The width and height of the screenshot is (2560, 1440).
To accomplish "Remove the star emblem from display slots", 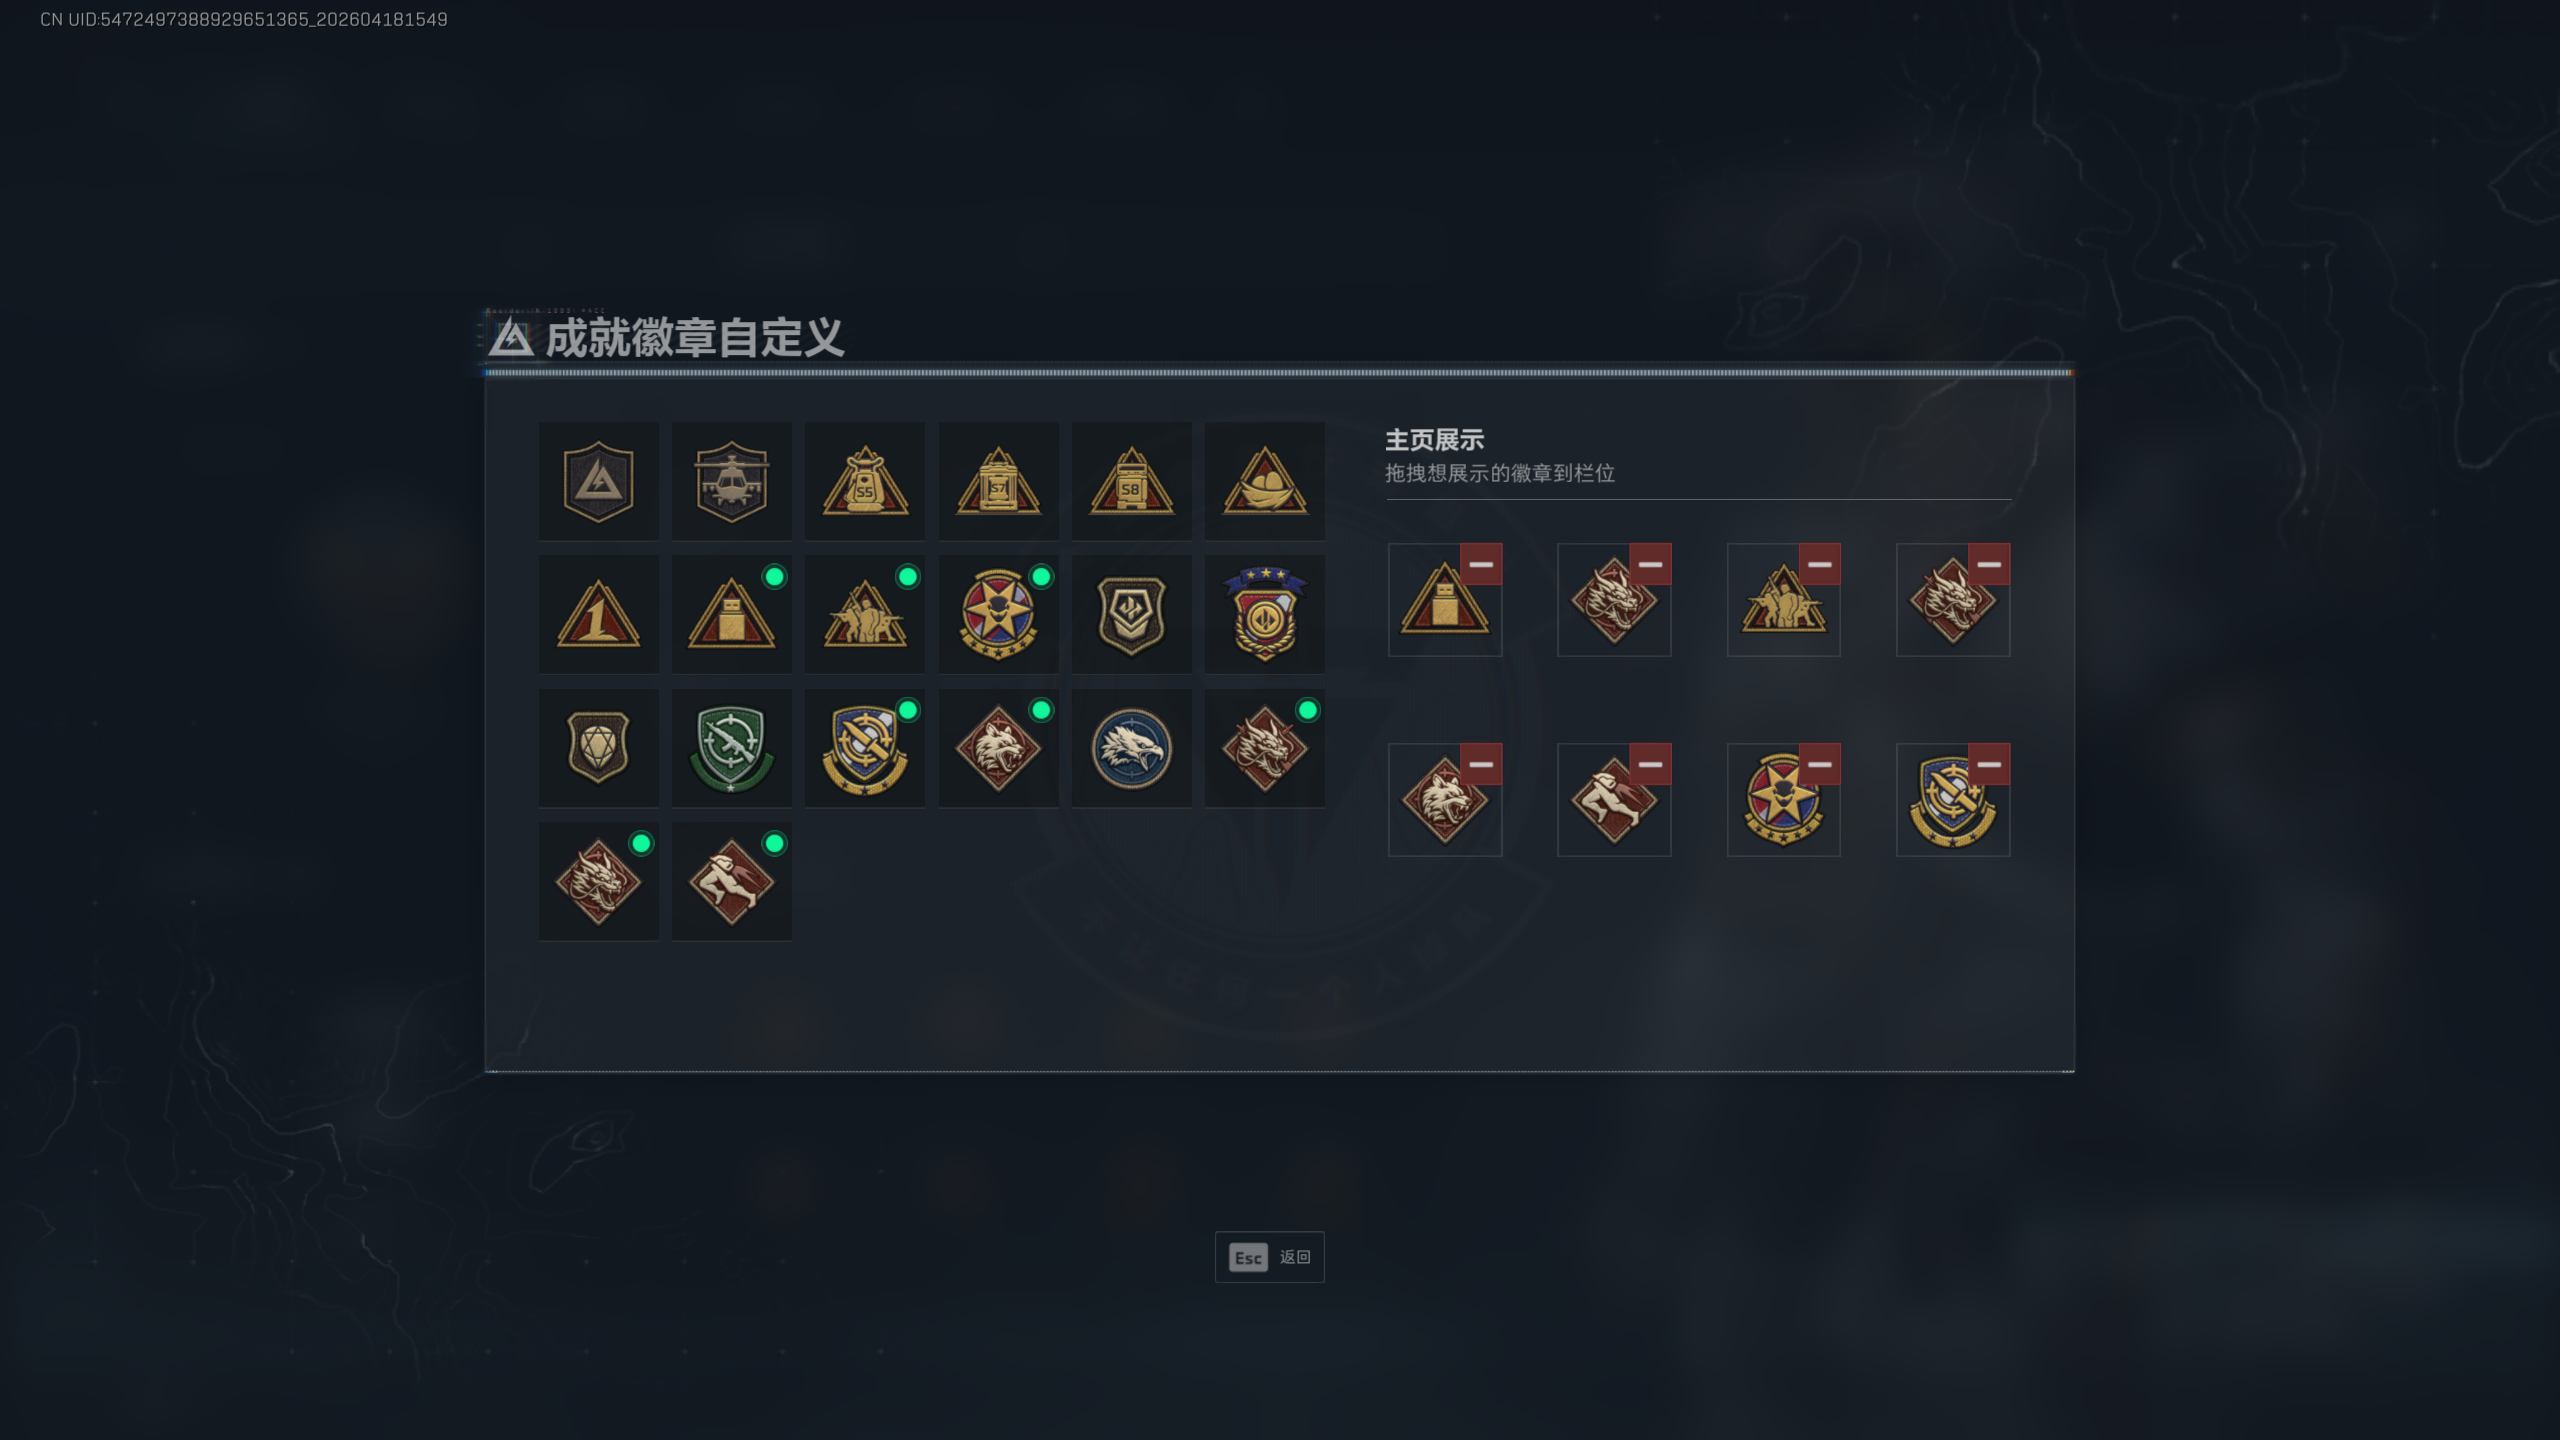I will click(1819, 764).
